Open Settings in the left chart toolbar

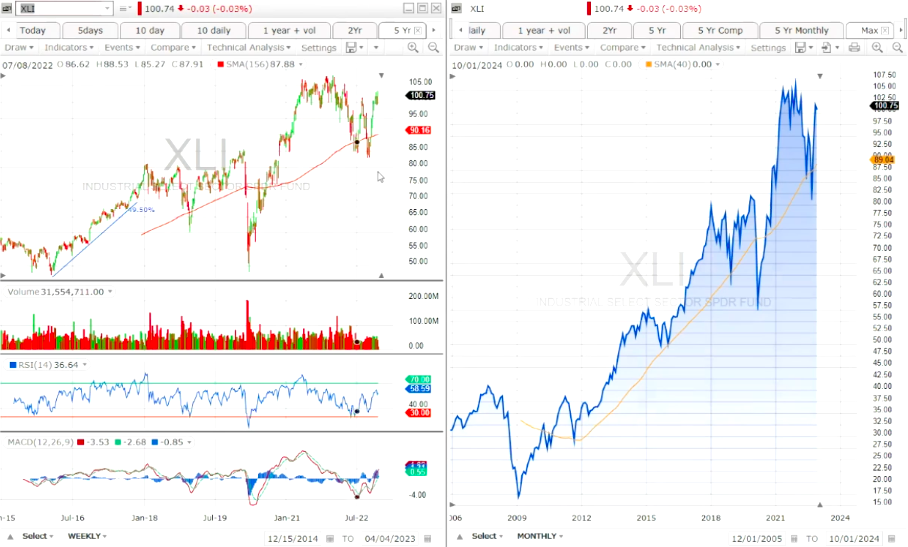[x=318, y=47]
